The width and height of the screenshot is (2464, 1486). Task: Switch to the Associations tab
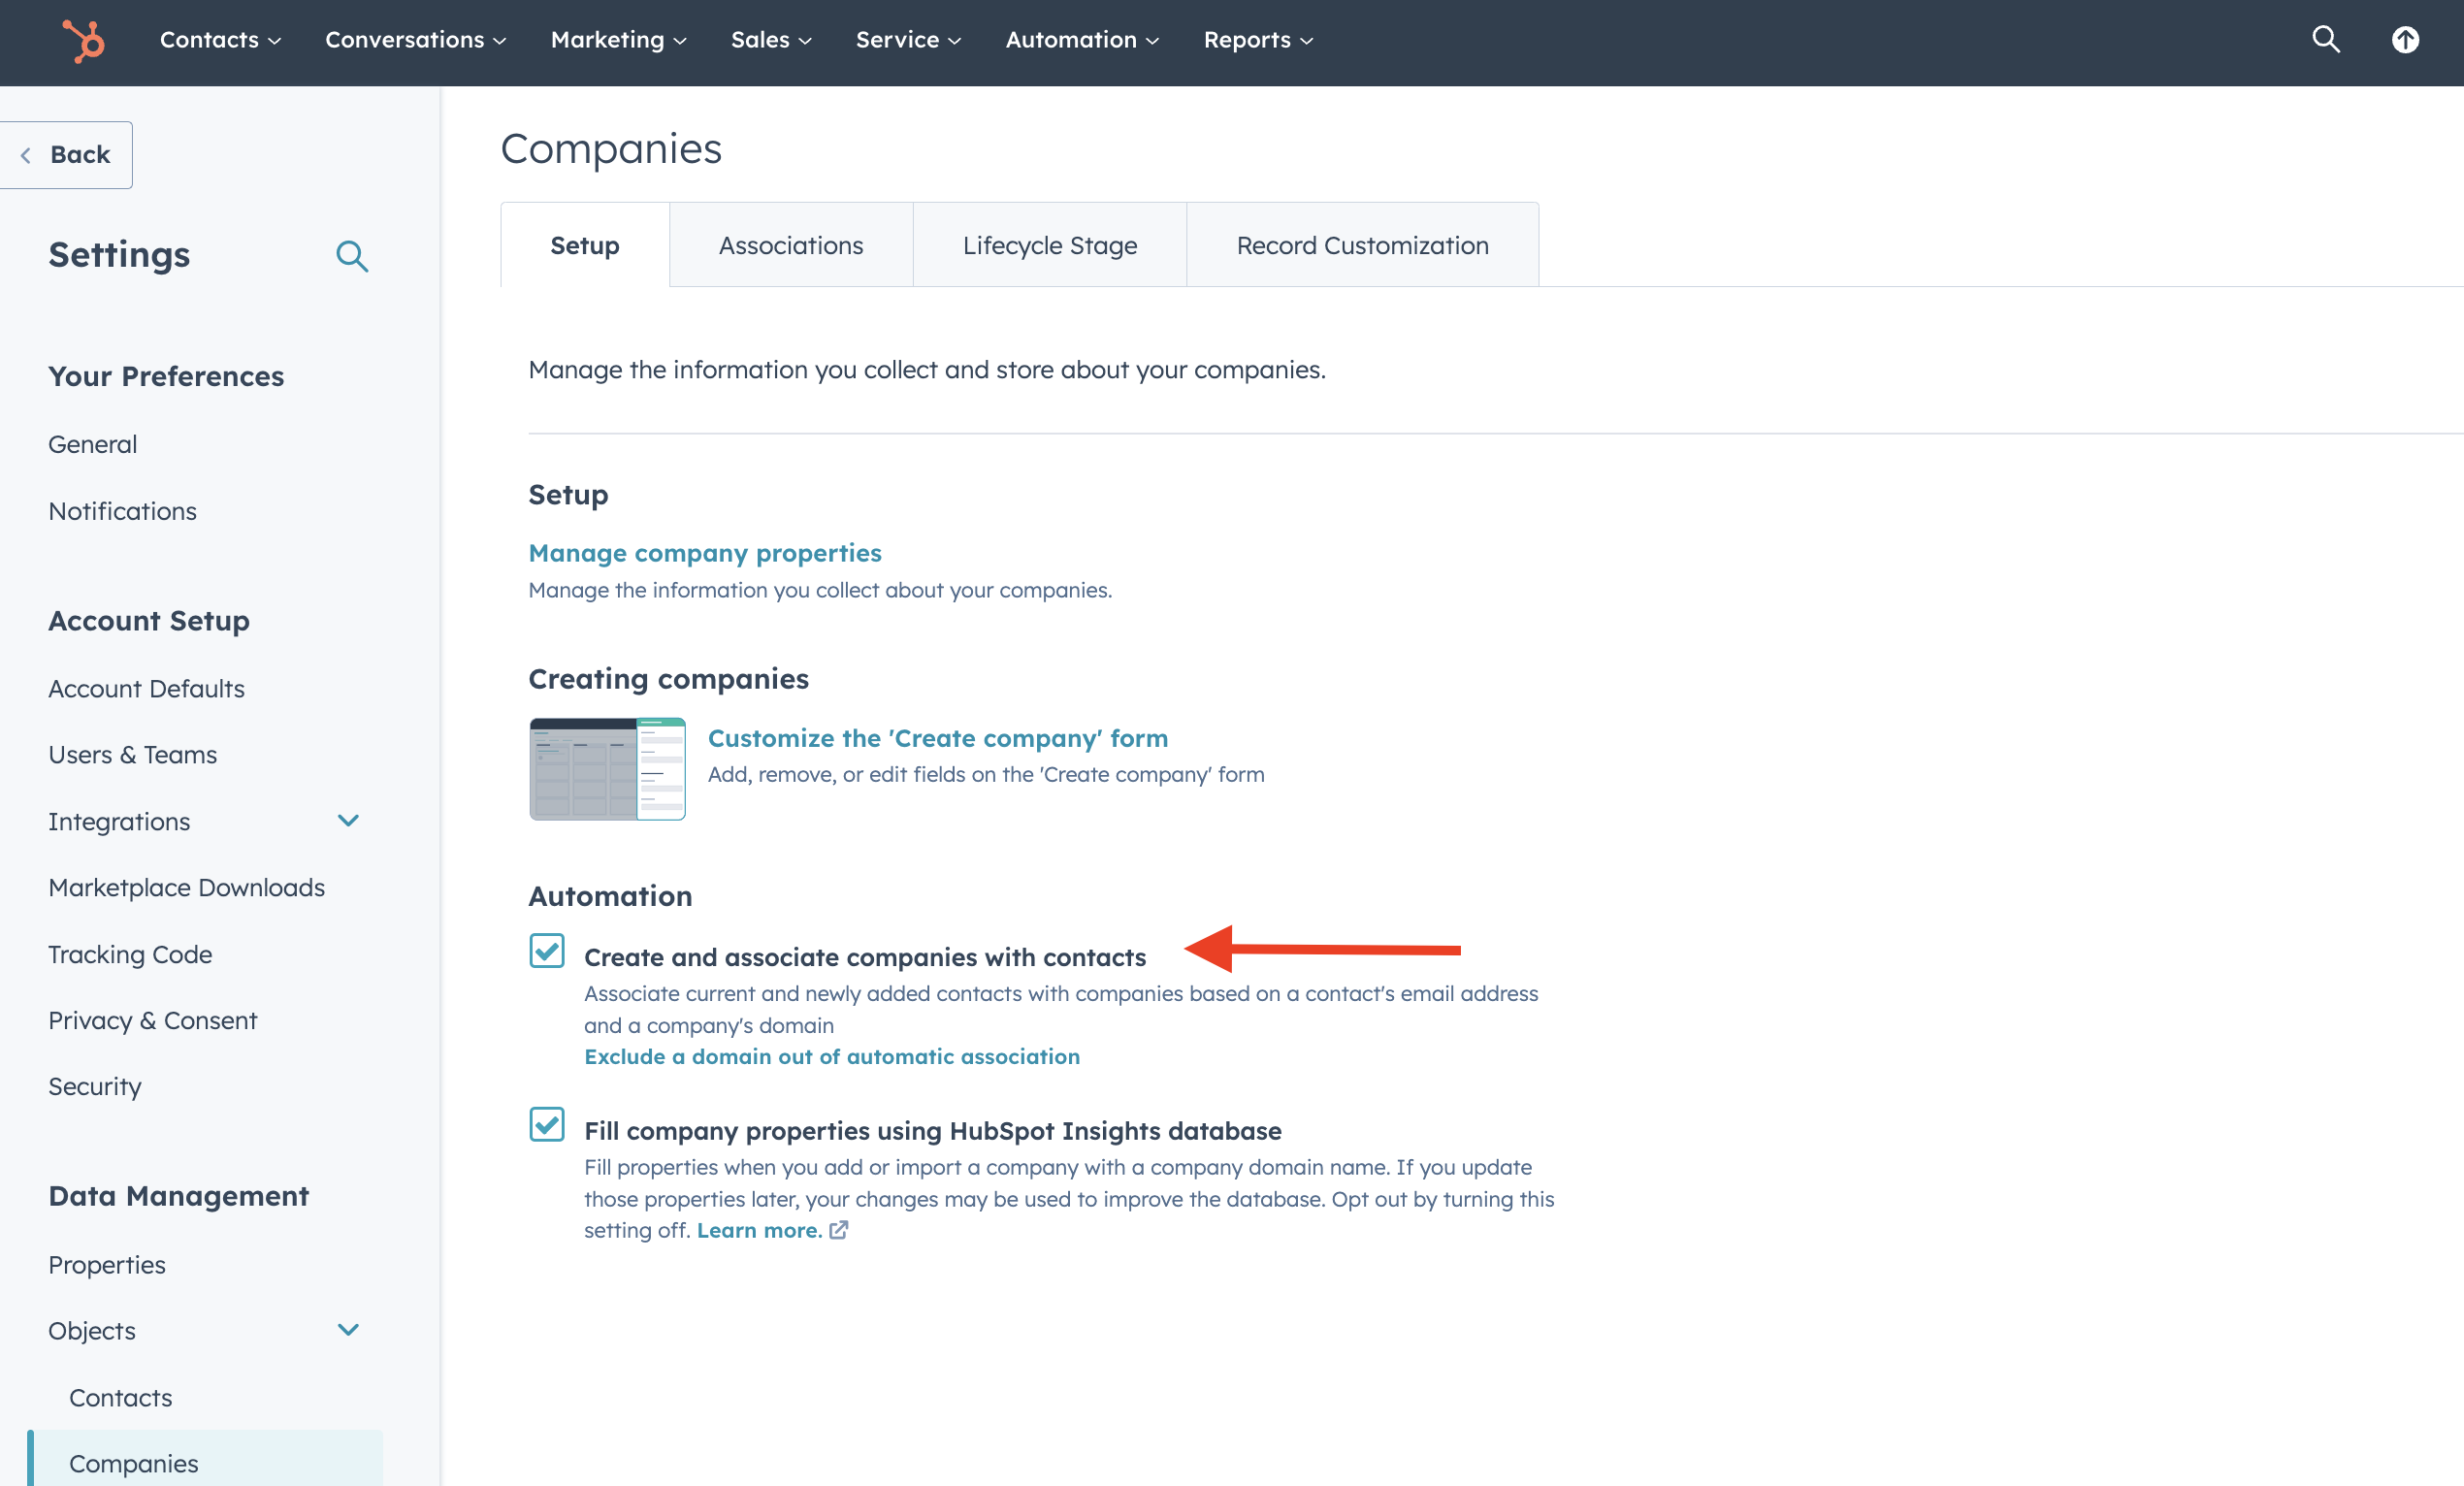[790, 244]
